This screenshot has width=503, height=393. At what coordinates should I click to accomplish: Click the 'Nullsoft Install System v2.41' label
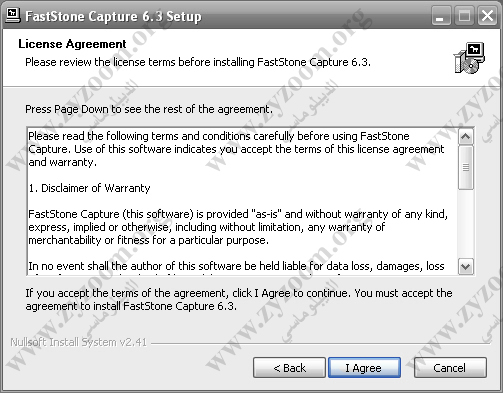point(78,342)
